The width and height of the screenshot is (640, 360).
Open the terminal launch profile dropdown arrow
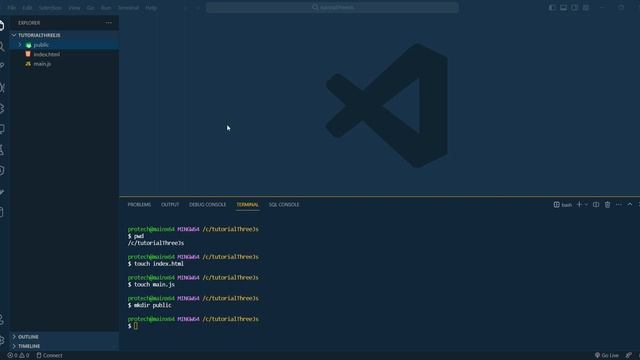[586, 204]
